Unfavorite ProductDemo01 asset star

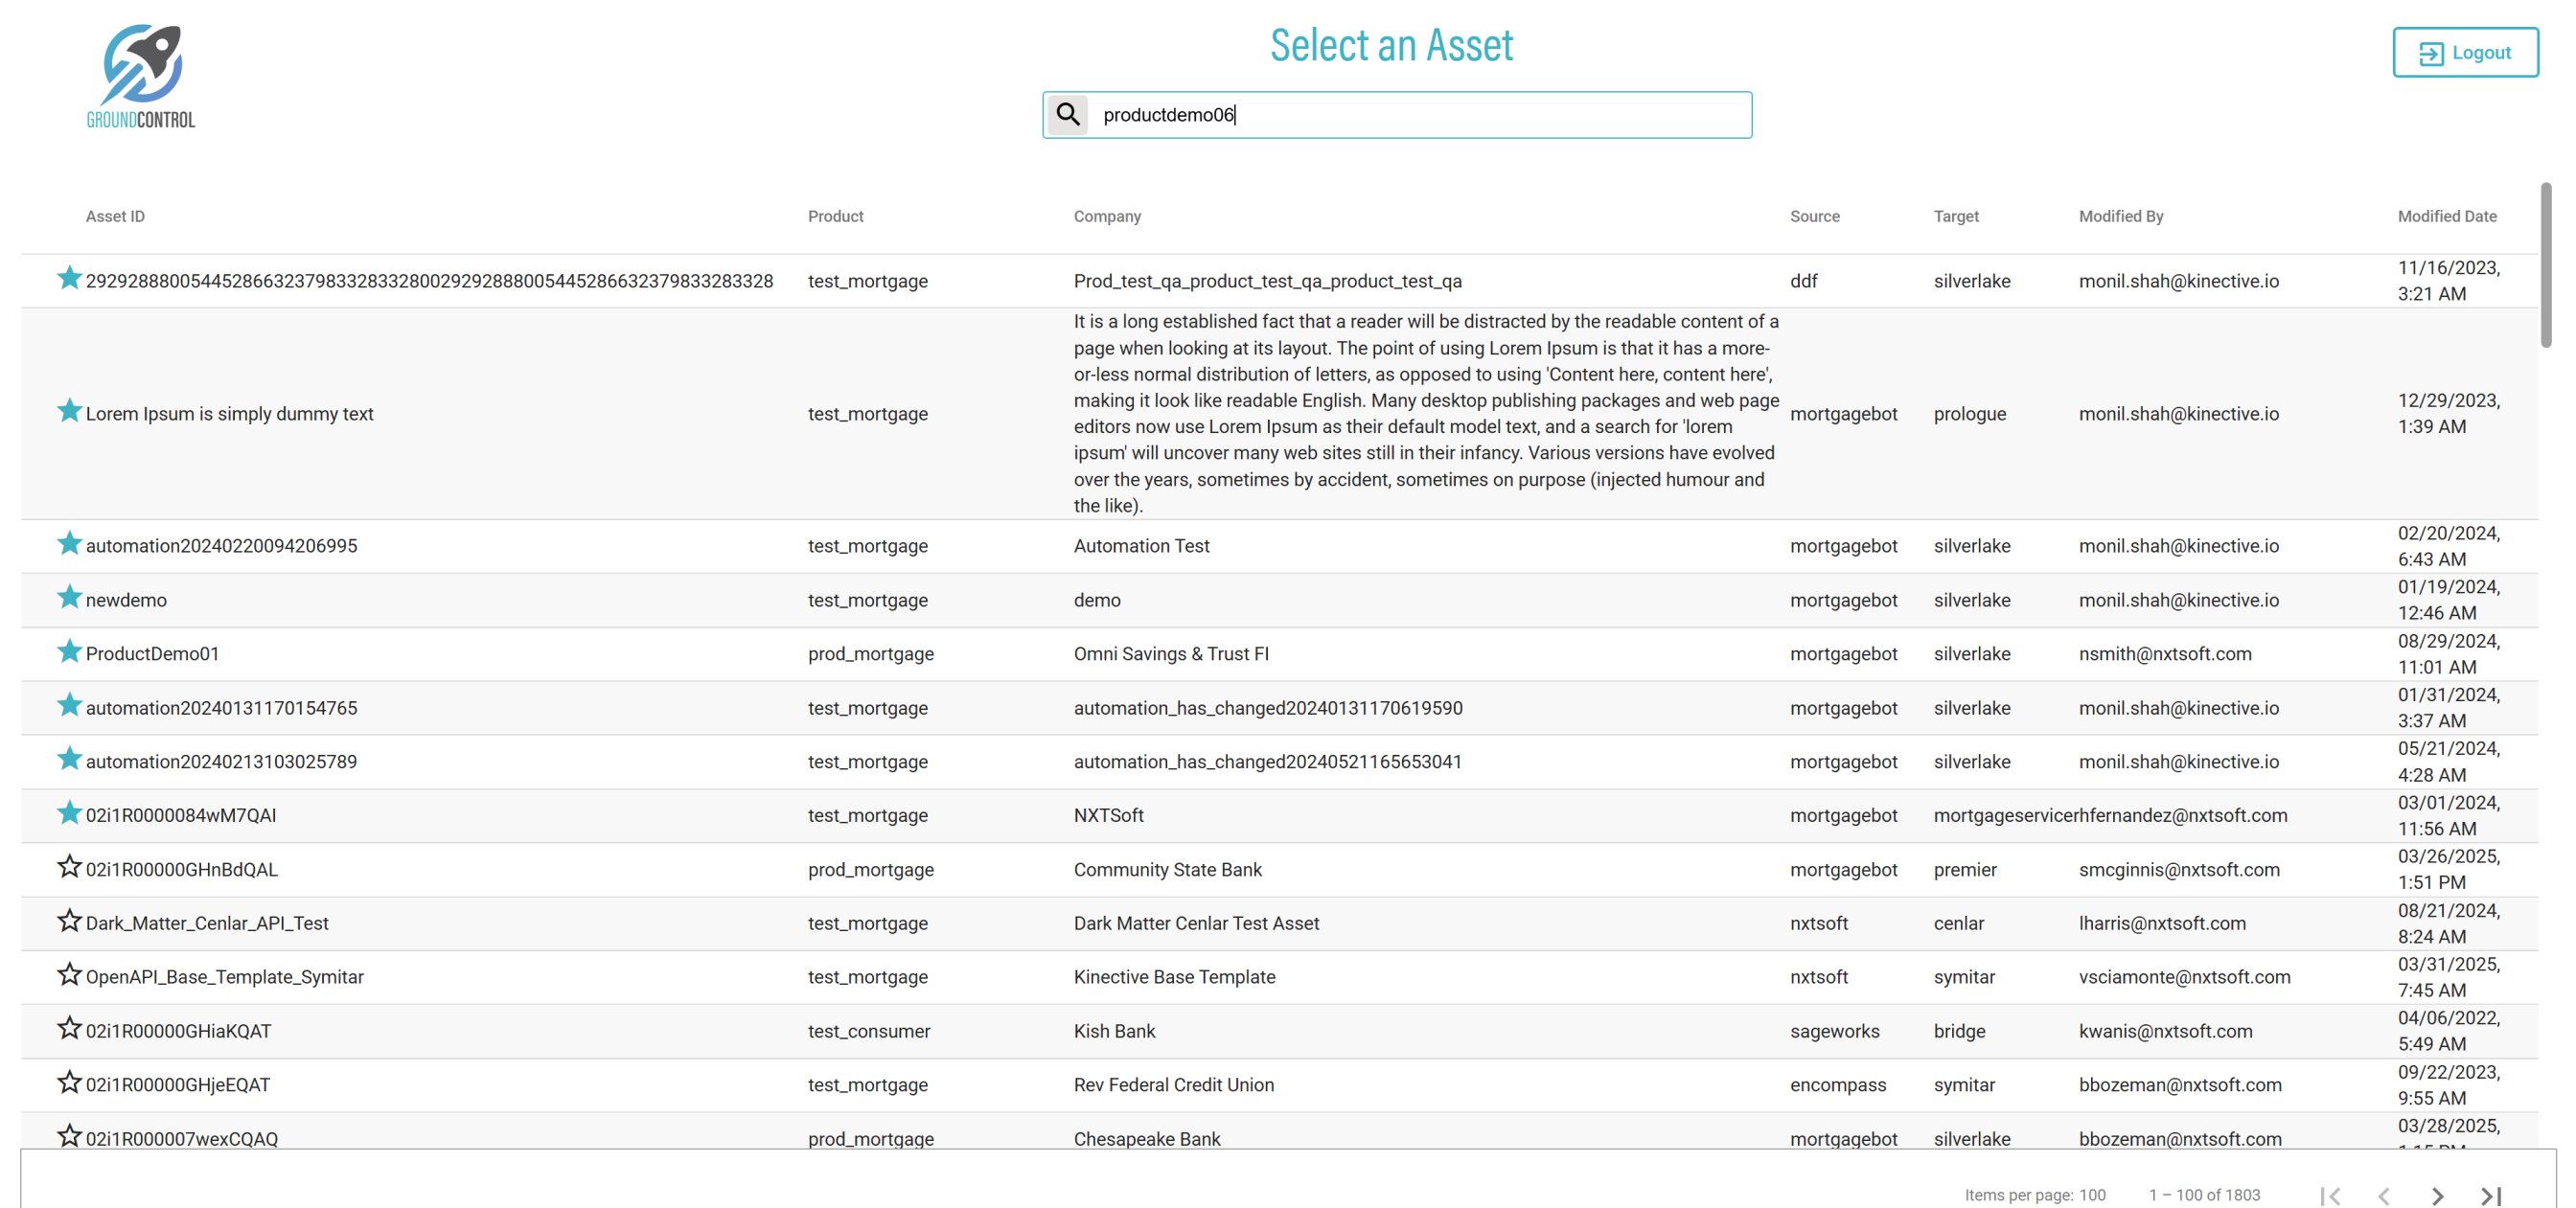pyautogui.click(x=69, y=652)
